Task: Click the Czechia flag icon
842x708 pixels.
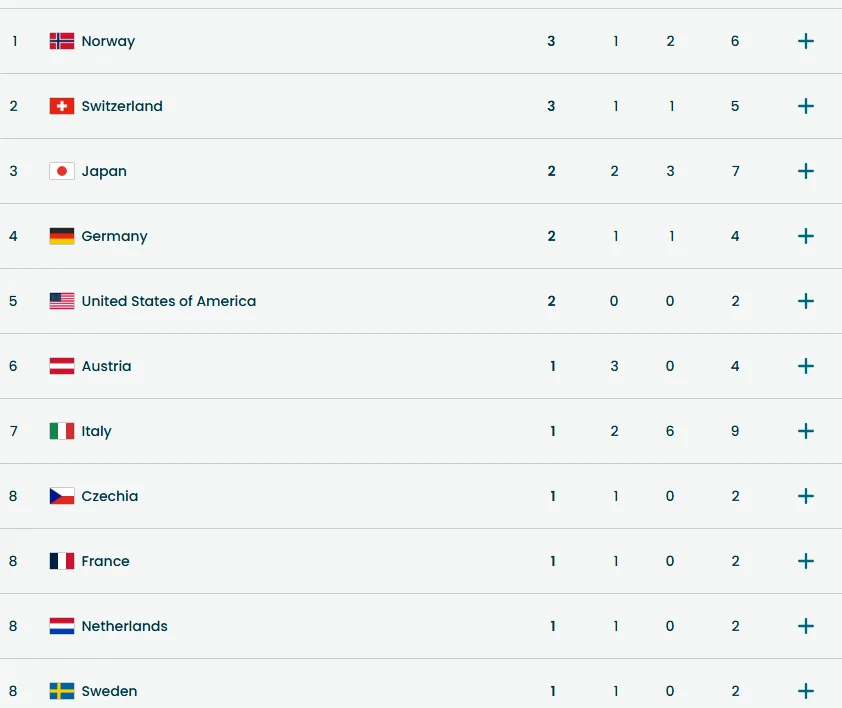Action: pyautogui.click(x=62, y=496)
